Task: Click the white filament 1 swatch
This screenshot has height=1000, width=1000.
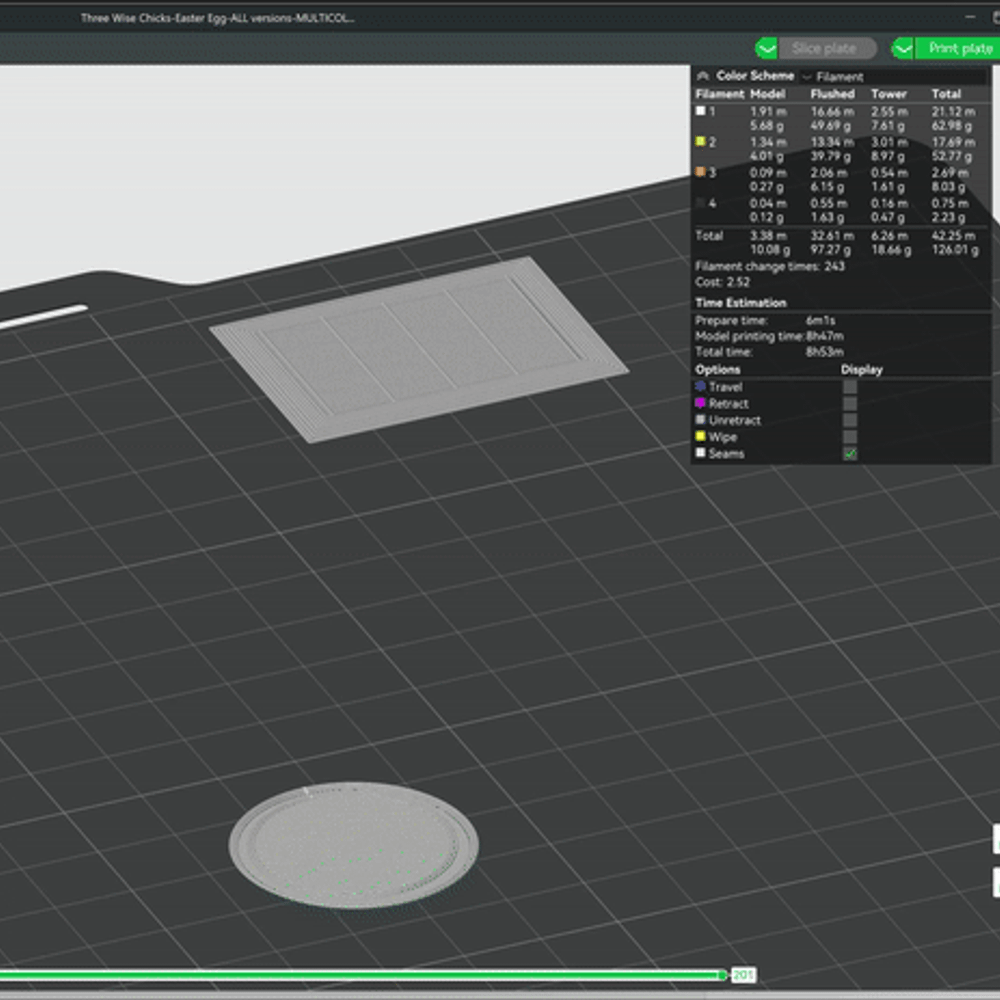Action: point(700,111)
